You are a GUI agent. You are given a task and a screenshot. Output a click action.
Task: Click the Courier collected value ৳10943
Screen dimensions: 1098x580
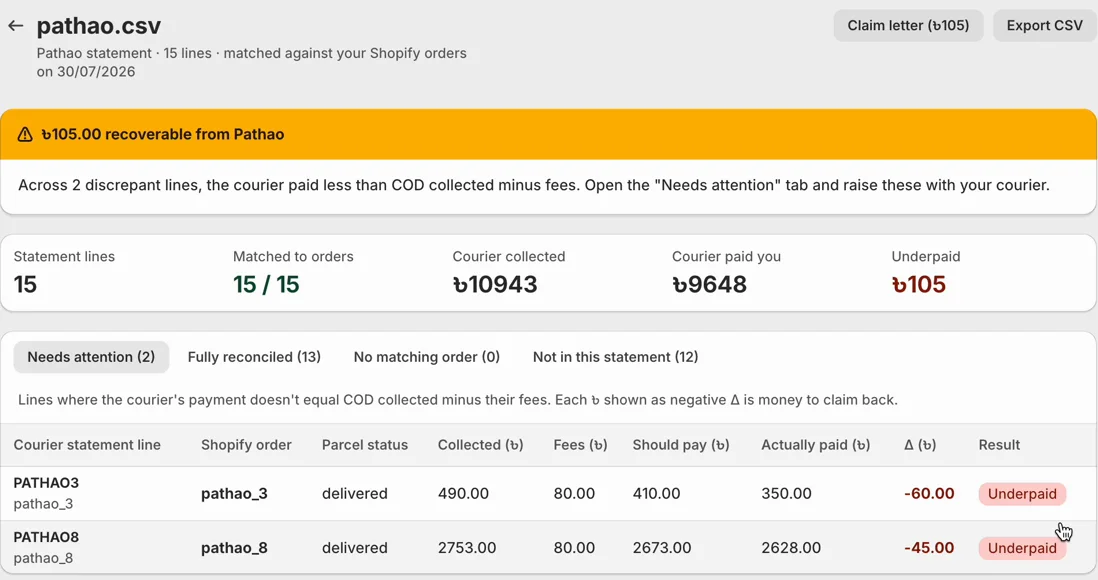(495, 284)
